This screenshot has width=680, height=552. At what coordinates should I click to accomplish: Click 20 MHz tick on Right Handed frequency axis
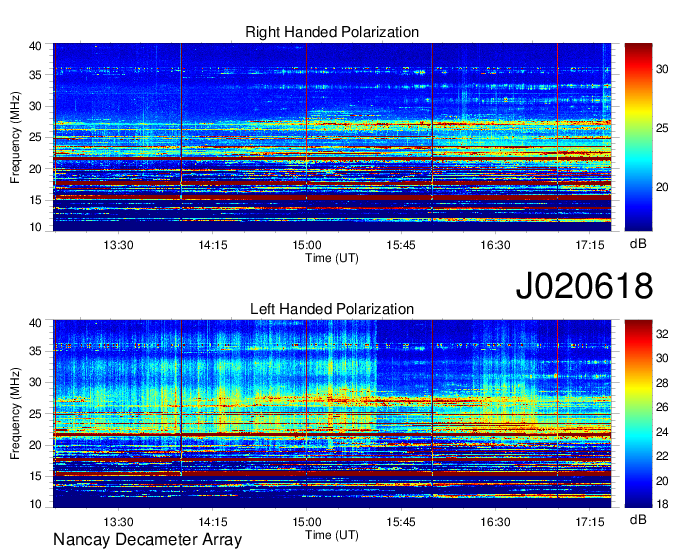click(x=35, y=169)
